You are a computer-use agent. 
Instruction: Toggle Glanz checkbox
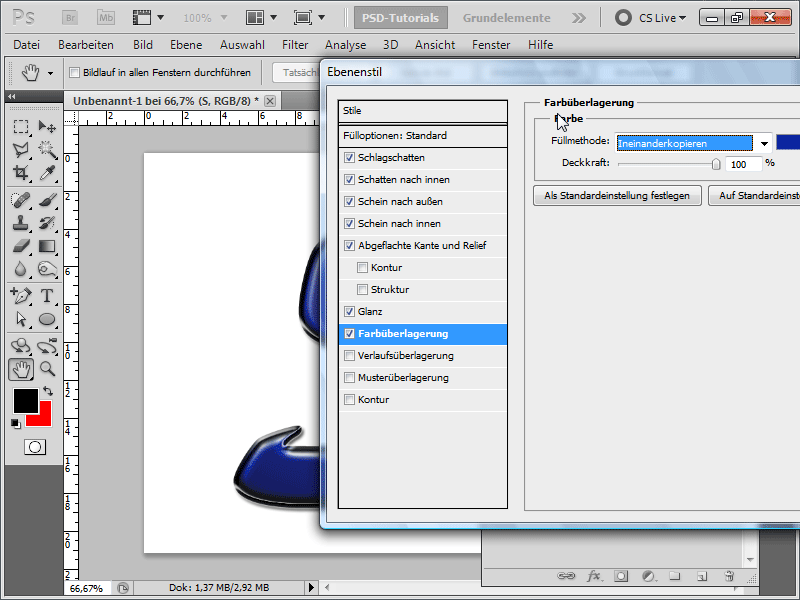(x=349, y=311)
